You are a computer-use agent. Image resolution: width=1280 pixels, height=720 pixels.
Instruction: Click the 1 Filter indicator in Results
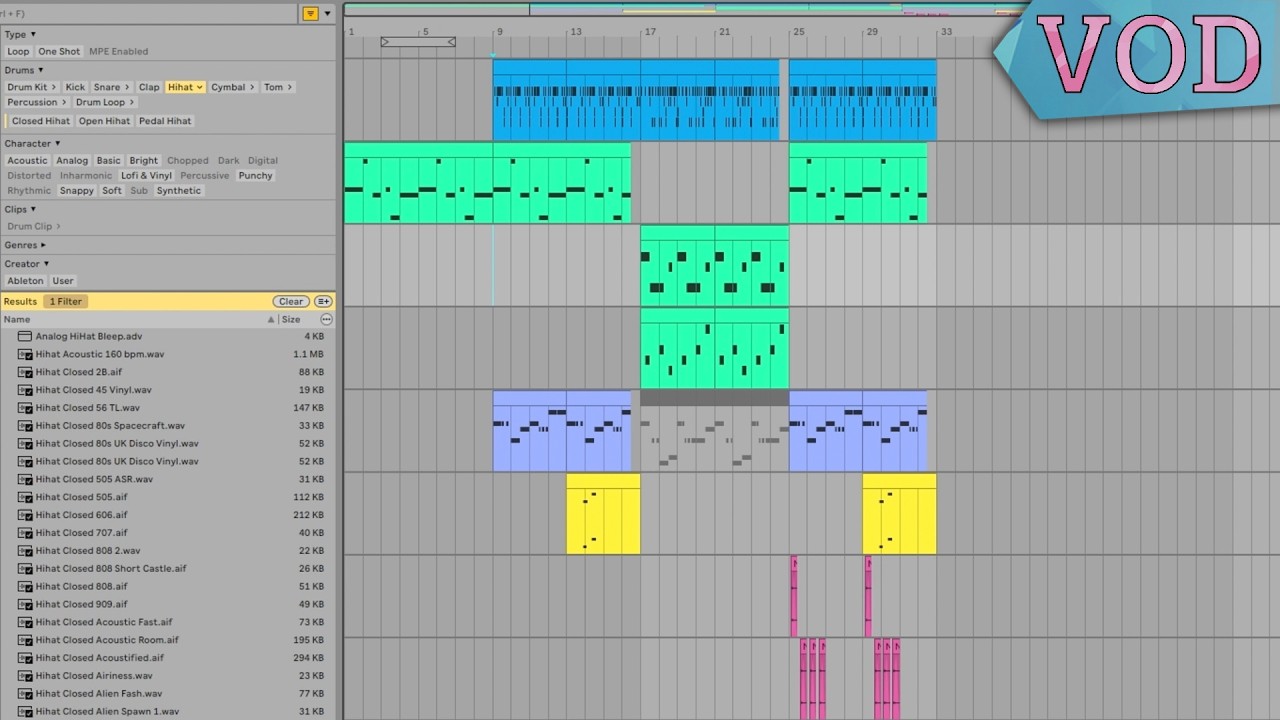pyautogui.click(x=65, y=301)
